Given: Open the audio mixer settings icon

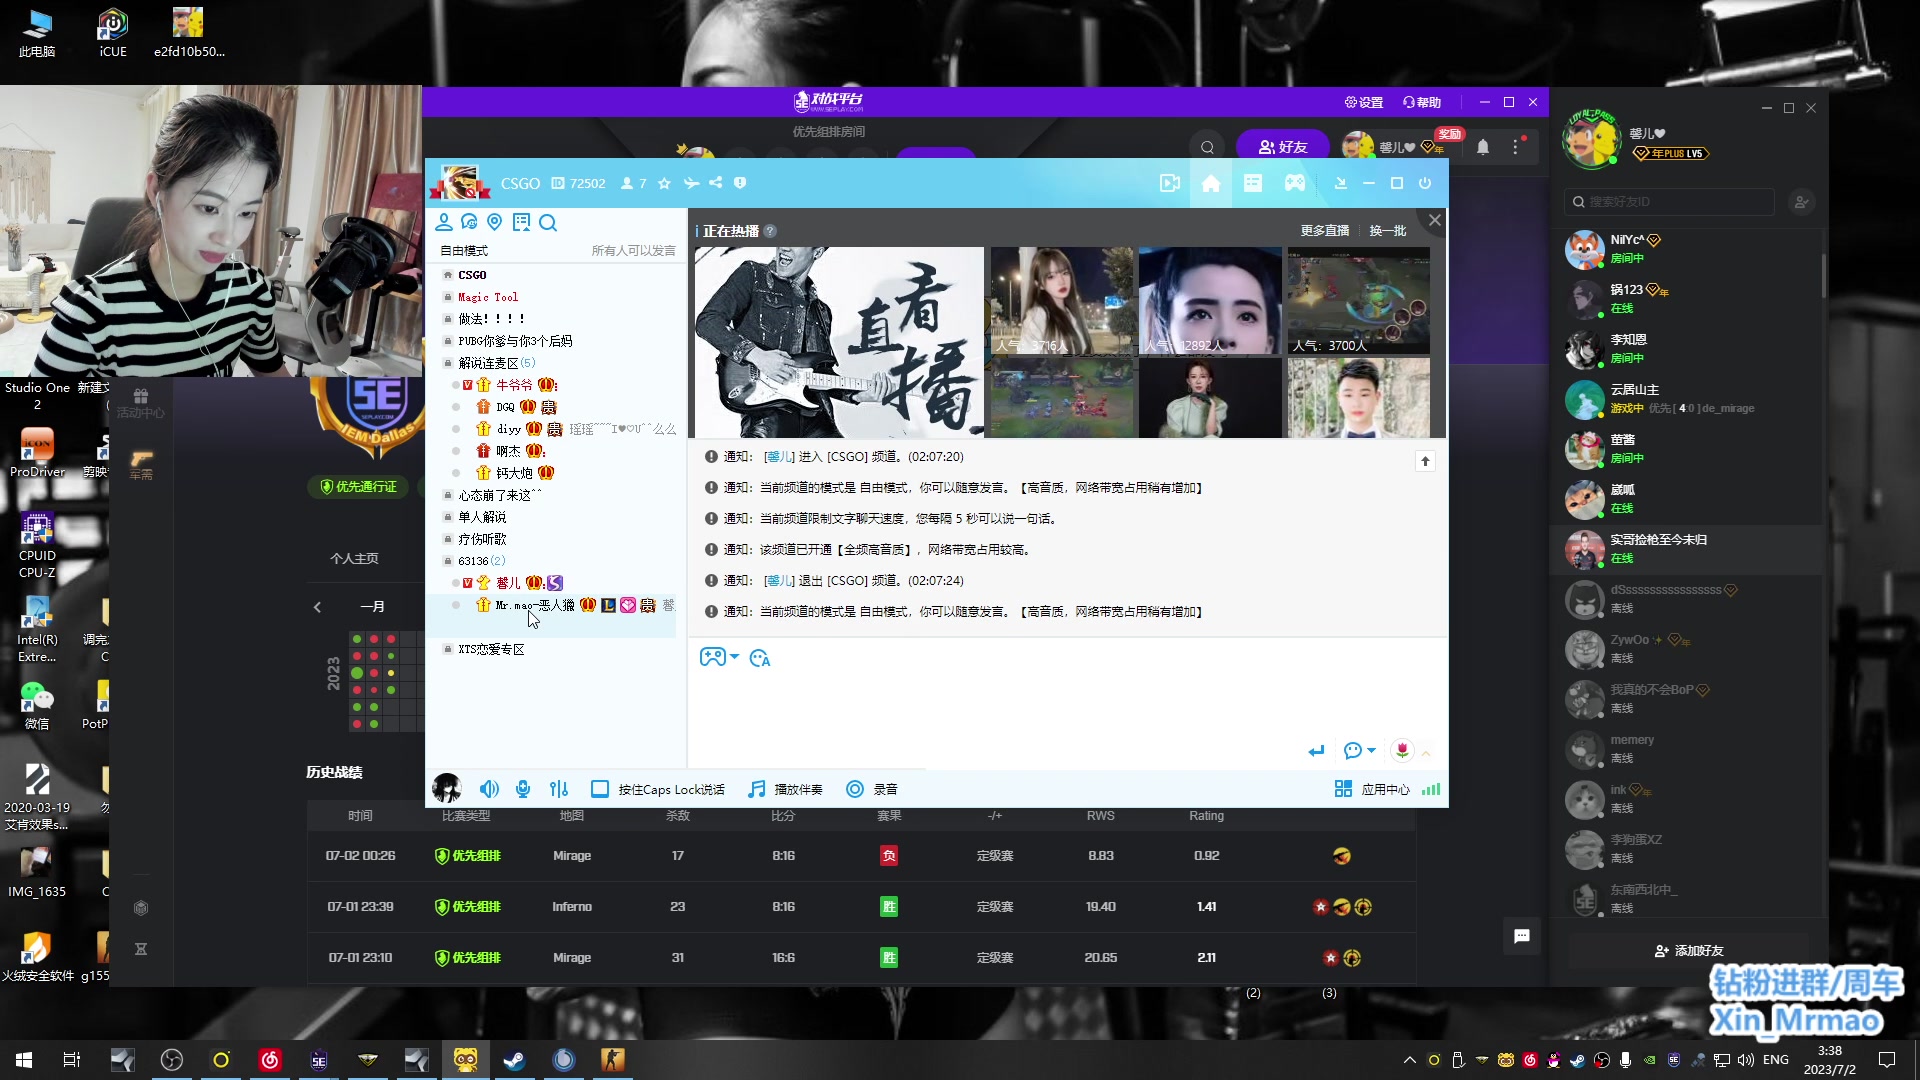Looking at the screenshot, I should coord(559,789).
